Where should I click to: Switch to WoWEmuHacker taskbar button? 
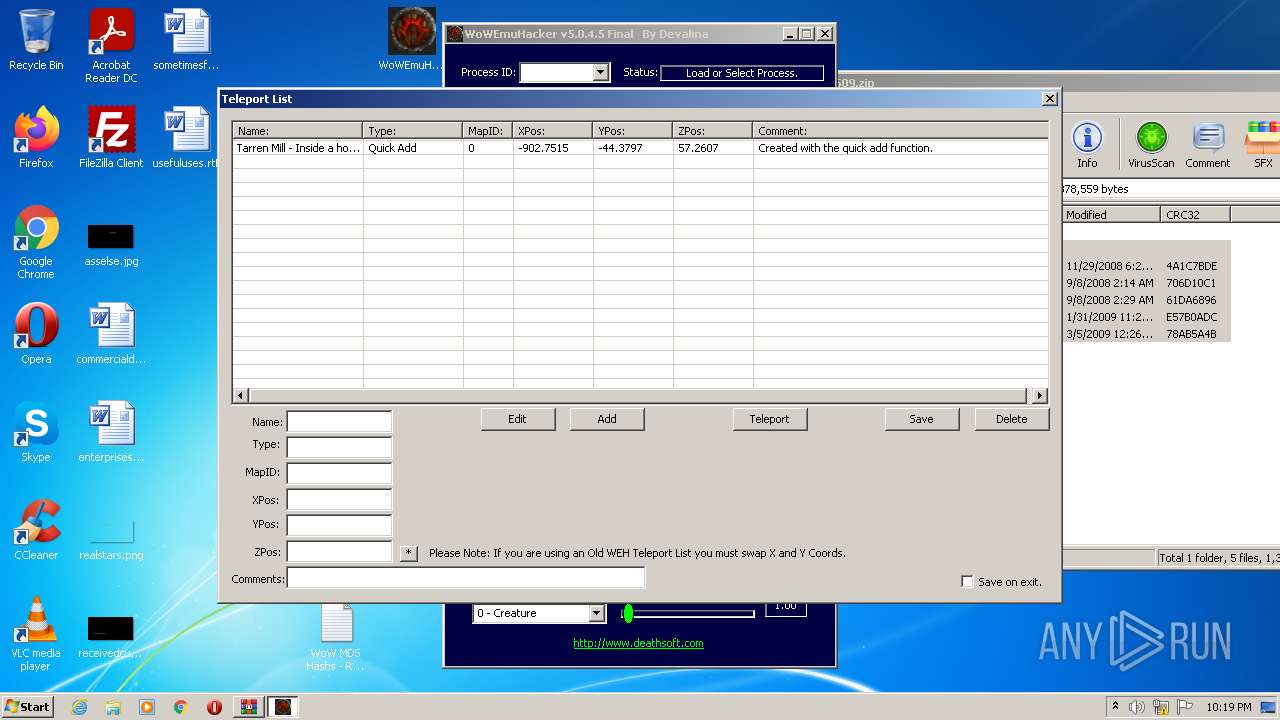(x=283, y=707)
